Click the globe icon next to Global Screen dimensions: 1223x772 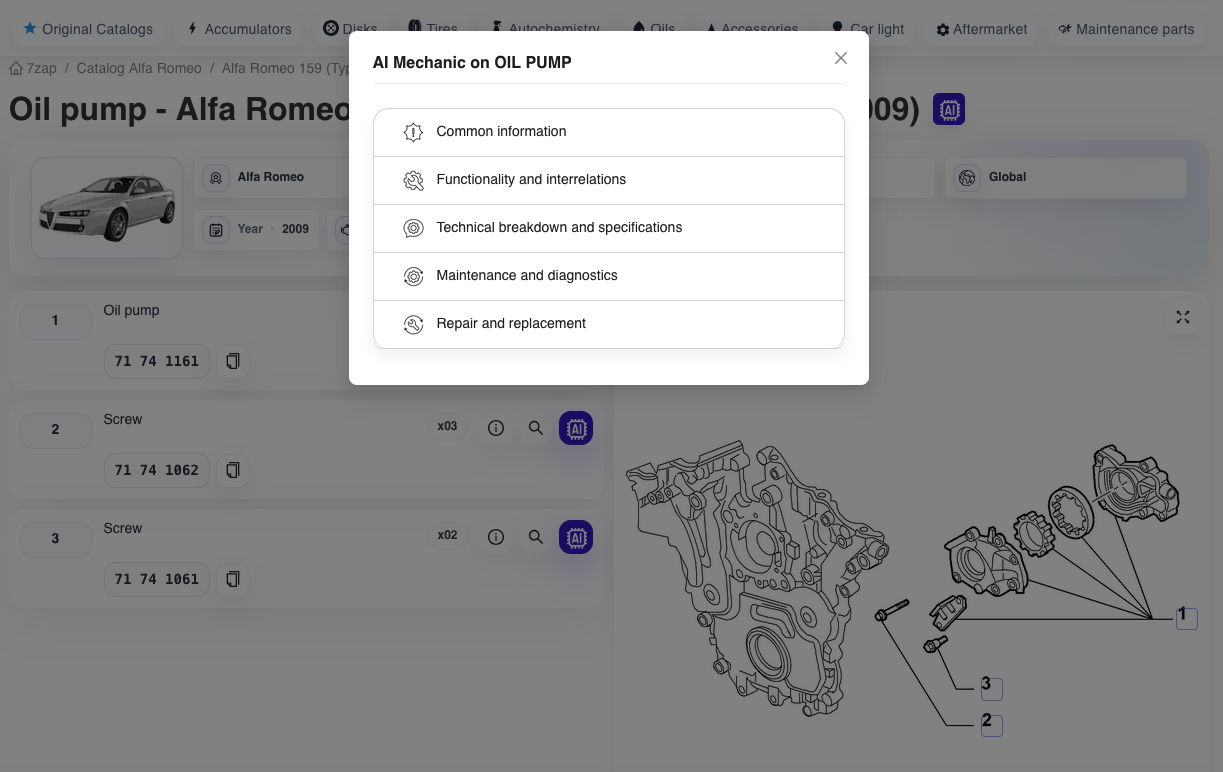click(x=967, y=177)
